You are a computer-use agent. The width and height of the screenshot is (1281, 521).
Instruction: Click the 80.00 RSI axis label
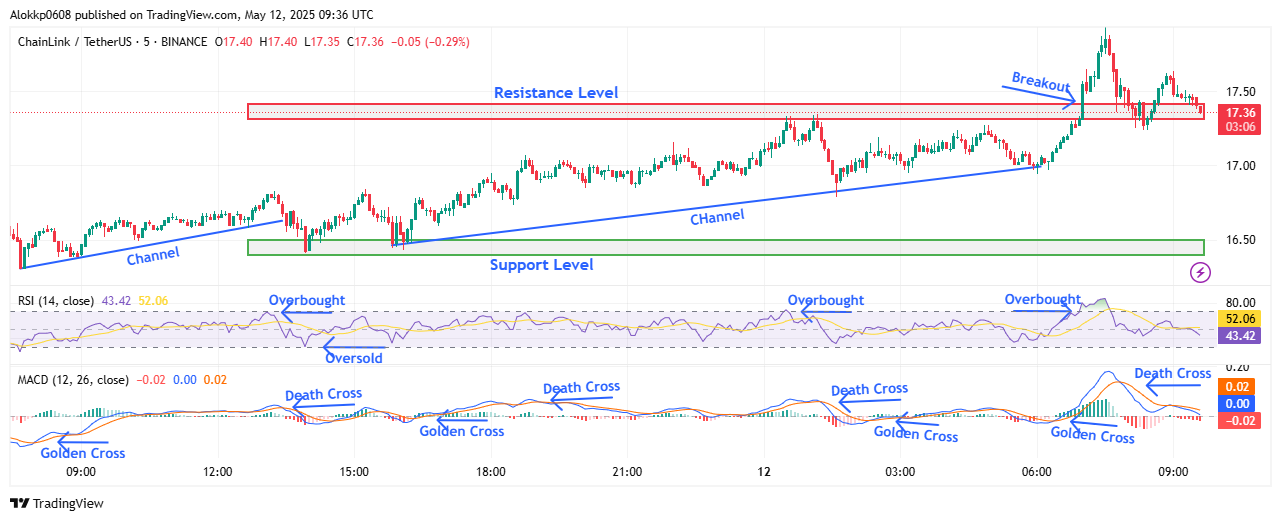1242,302
